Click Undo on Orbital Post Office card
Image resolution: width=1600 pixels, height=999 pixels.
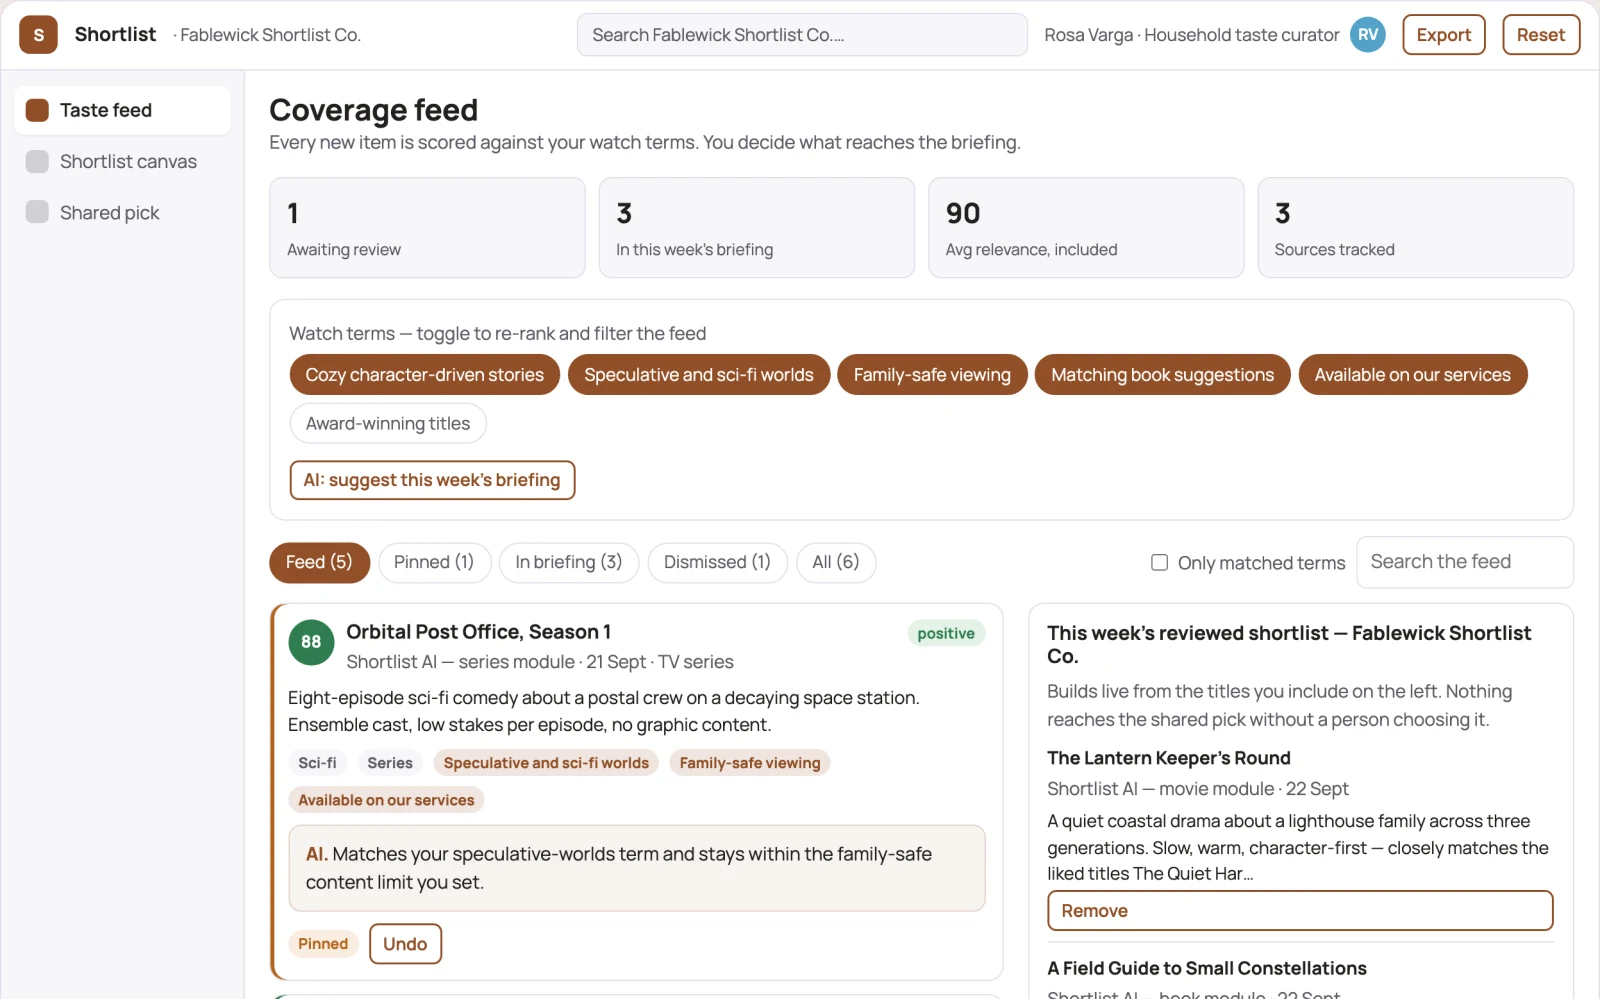pos(405,944)
